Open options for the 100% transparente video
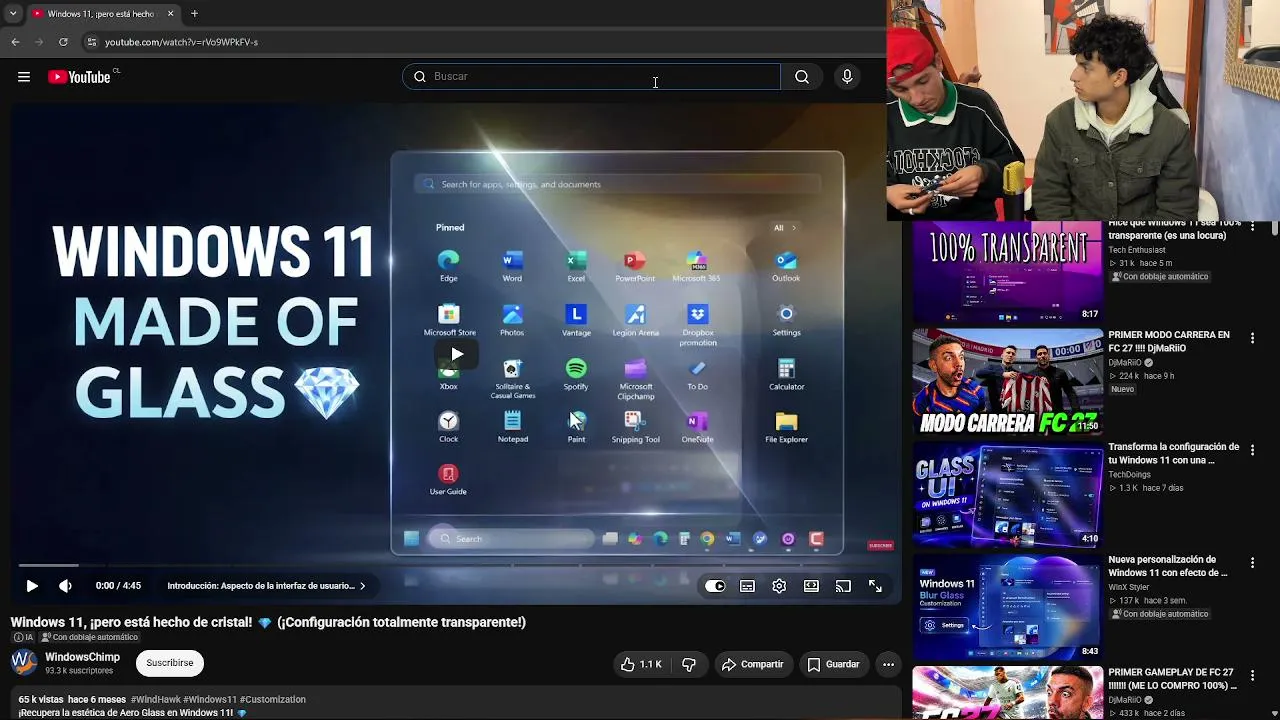This screenshot has height=720, width=1280. (1252, 227)
